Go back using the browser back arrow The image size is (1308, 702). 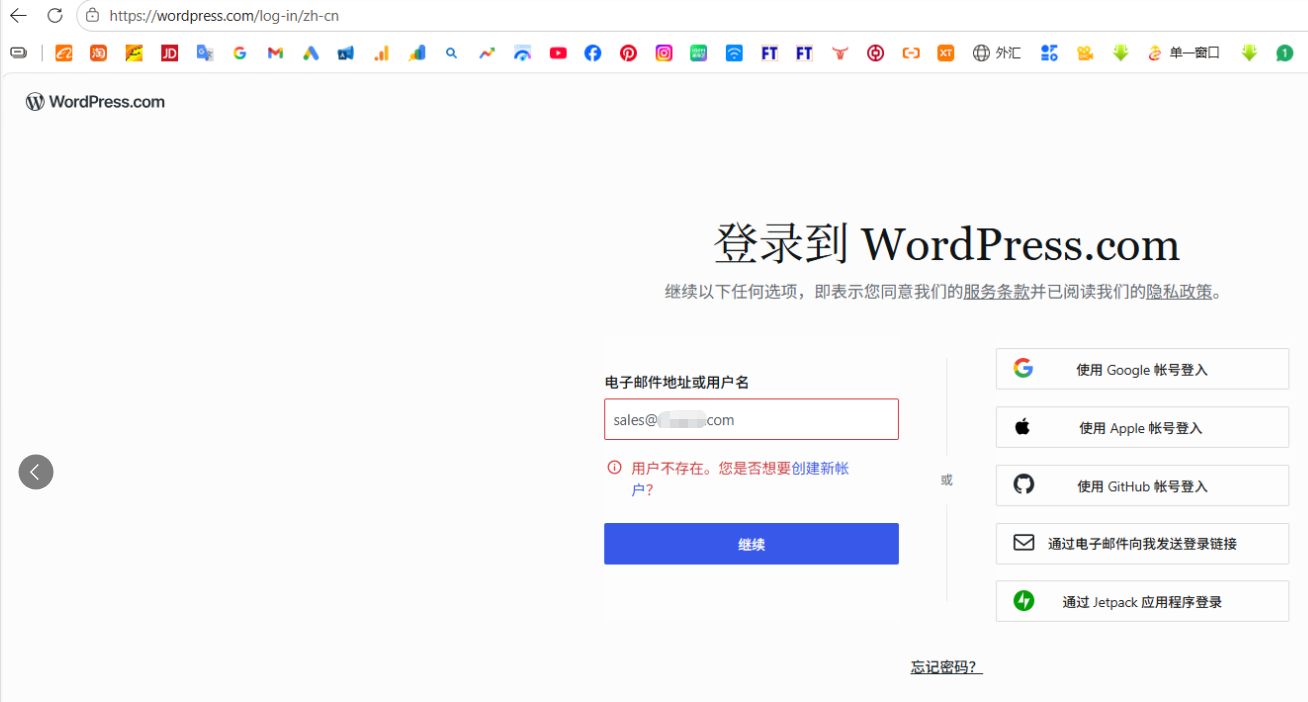click(18, 15)
